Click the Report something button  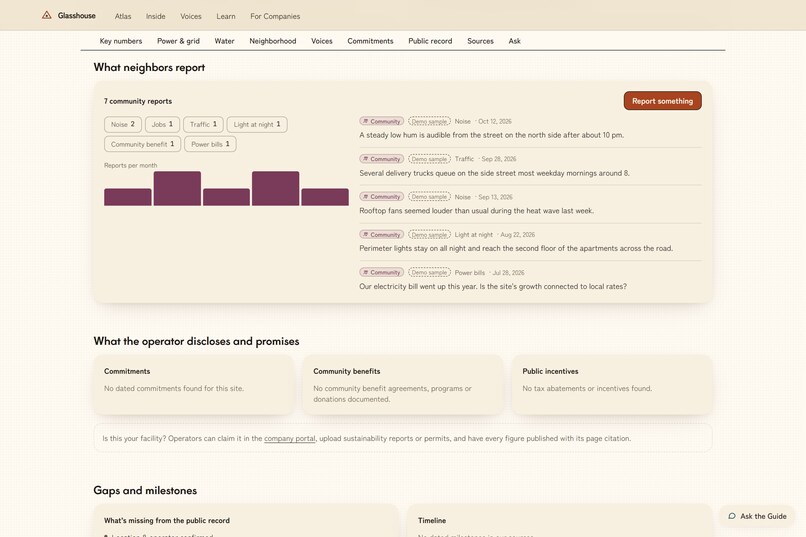pyautogui.click(x=663, y=101)
